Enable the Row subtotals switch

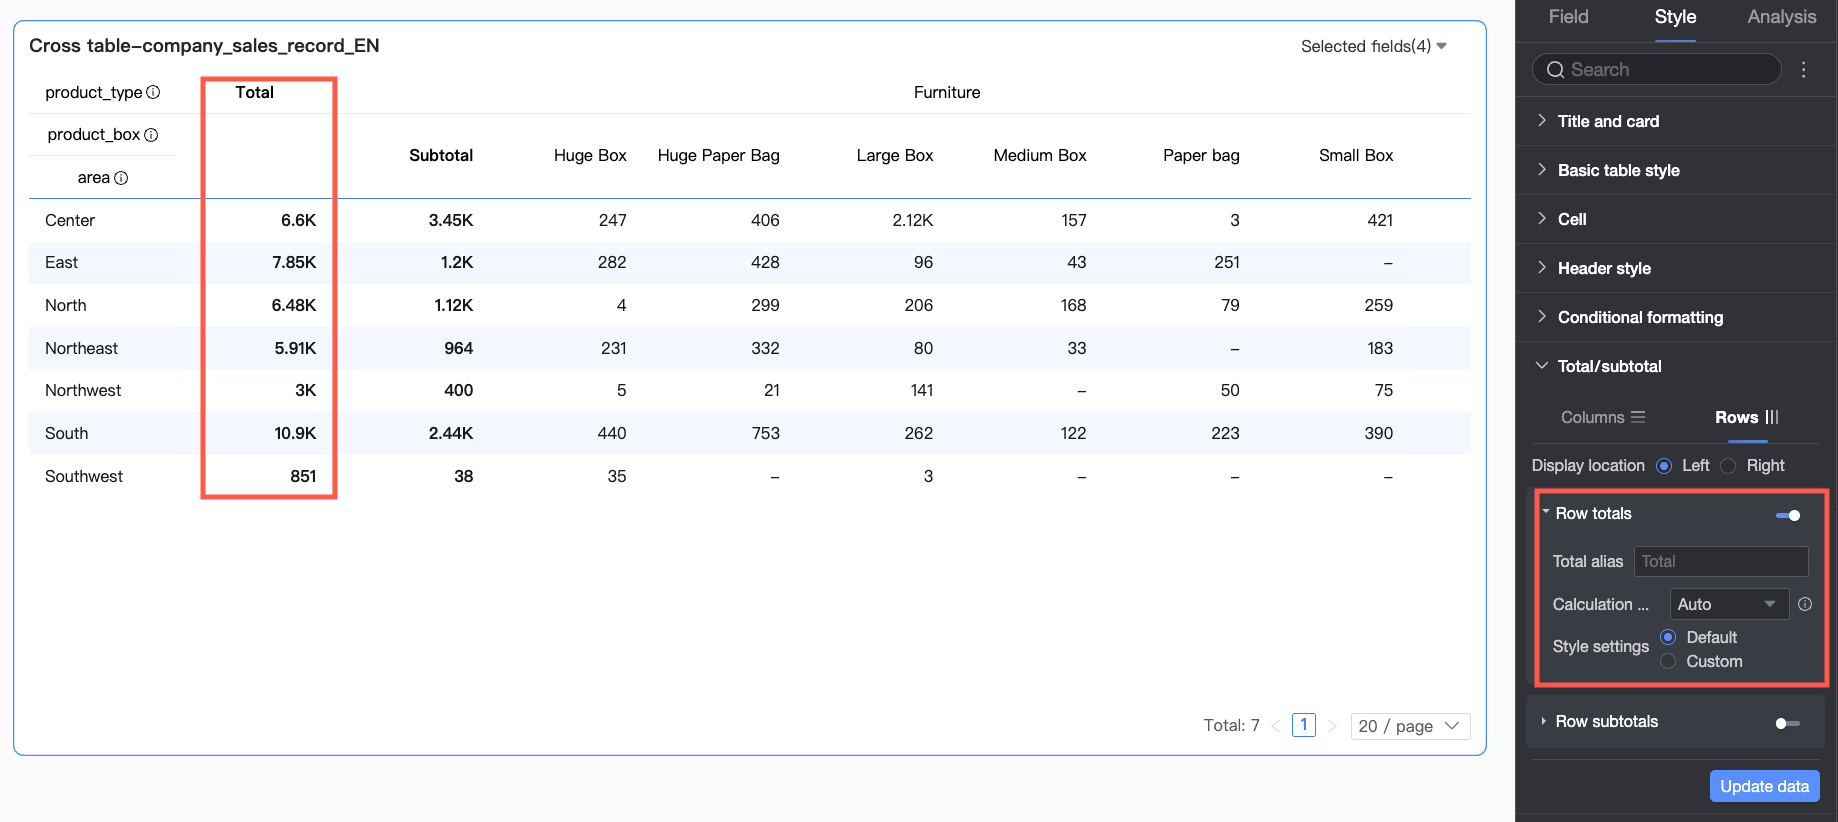tap(1787, 723)
